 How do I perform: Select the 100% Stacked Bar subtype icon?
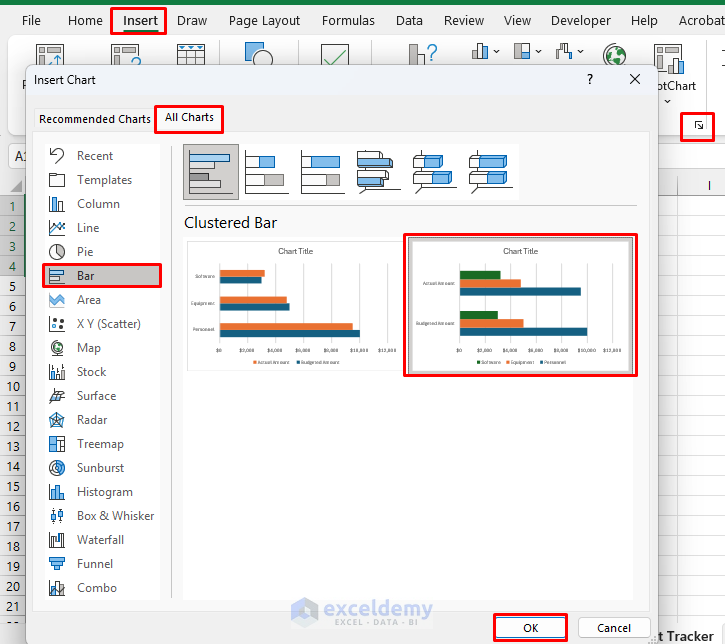[x=322, y=172]
